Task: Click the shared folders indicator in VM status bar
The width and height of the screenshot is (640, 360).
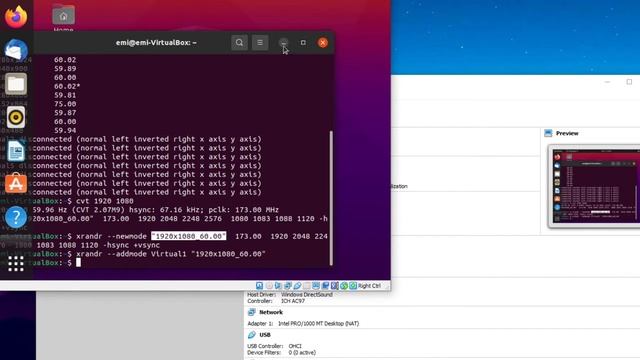Action: (307, 286)
